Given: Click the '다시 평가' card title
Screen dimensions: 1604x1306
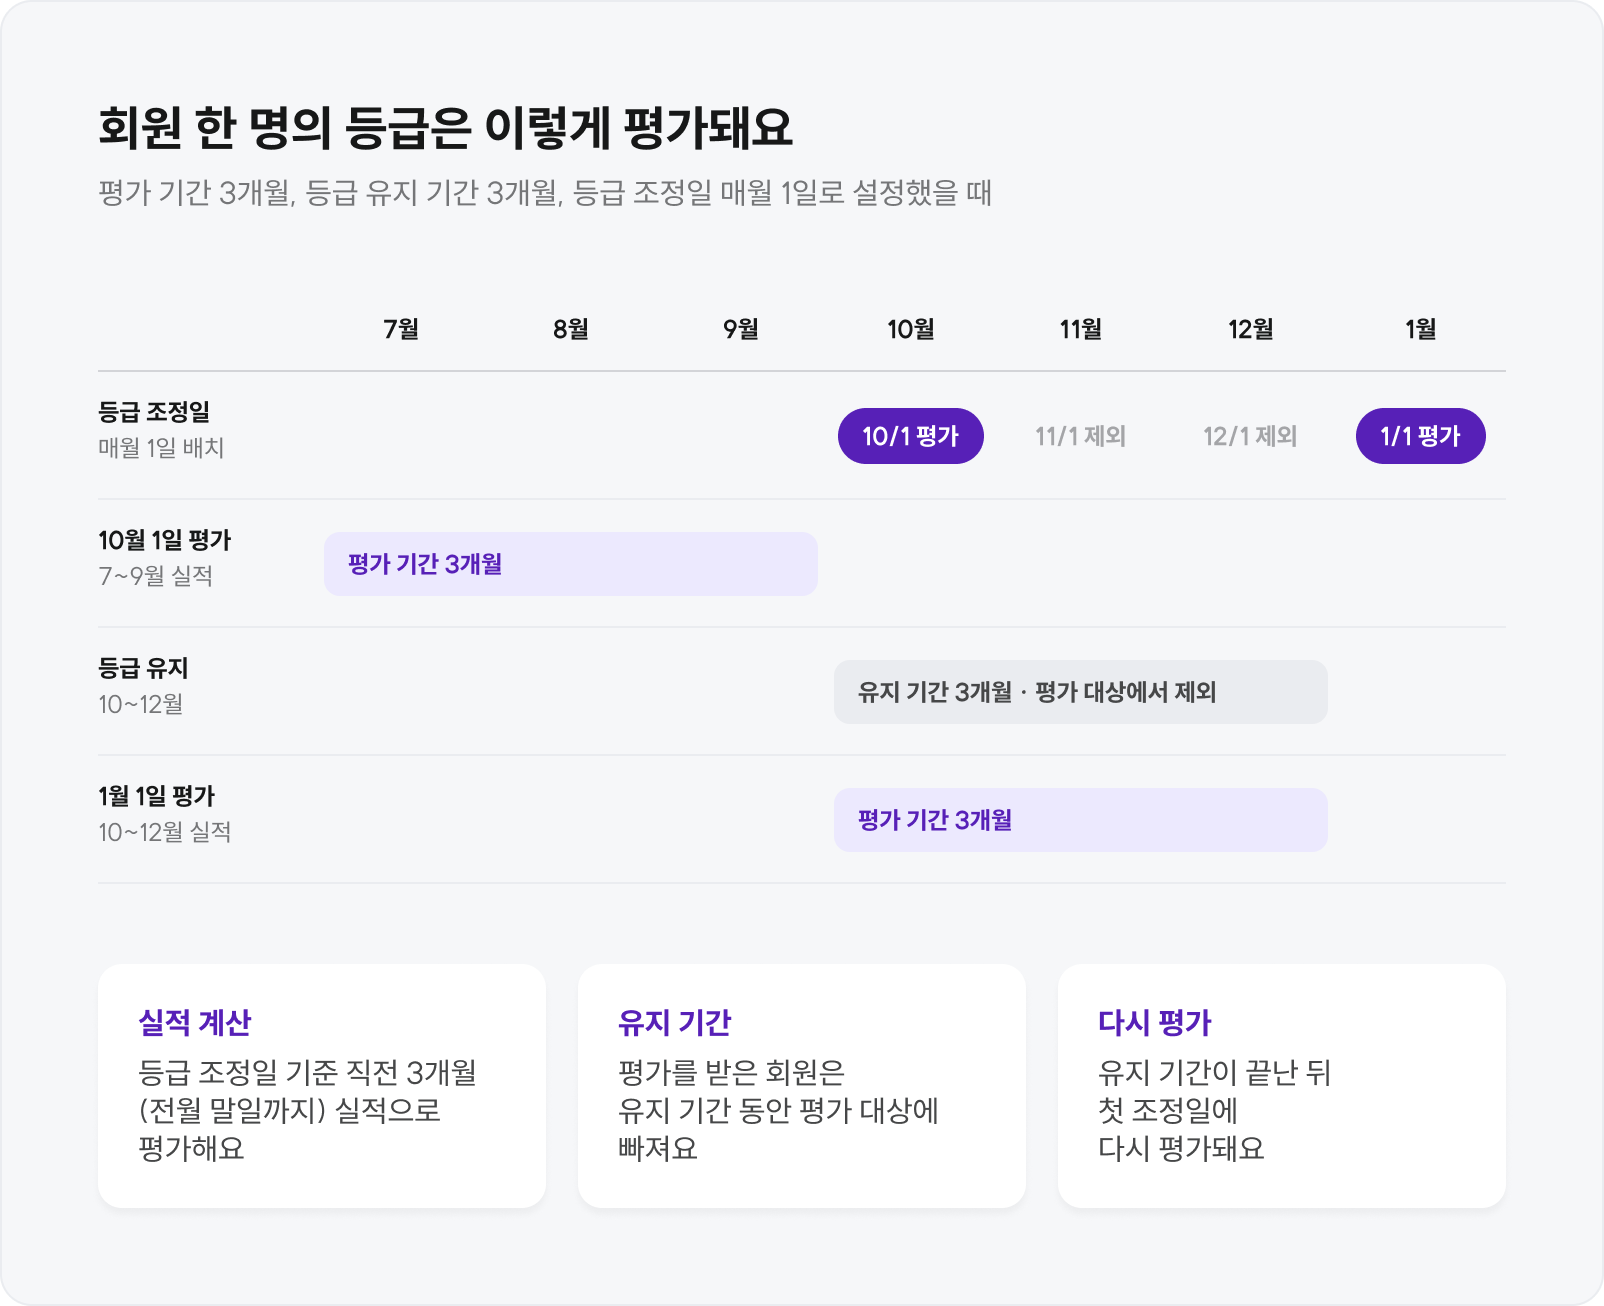Looking at the screenshot, I should click(x=1155, y=1022).
